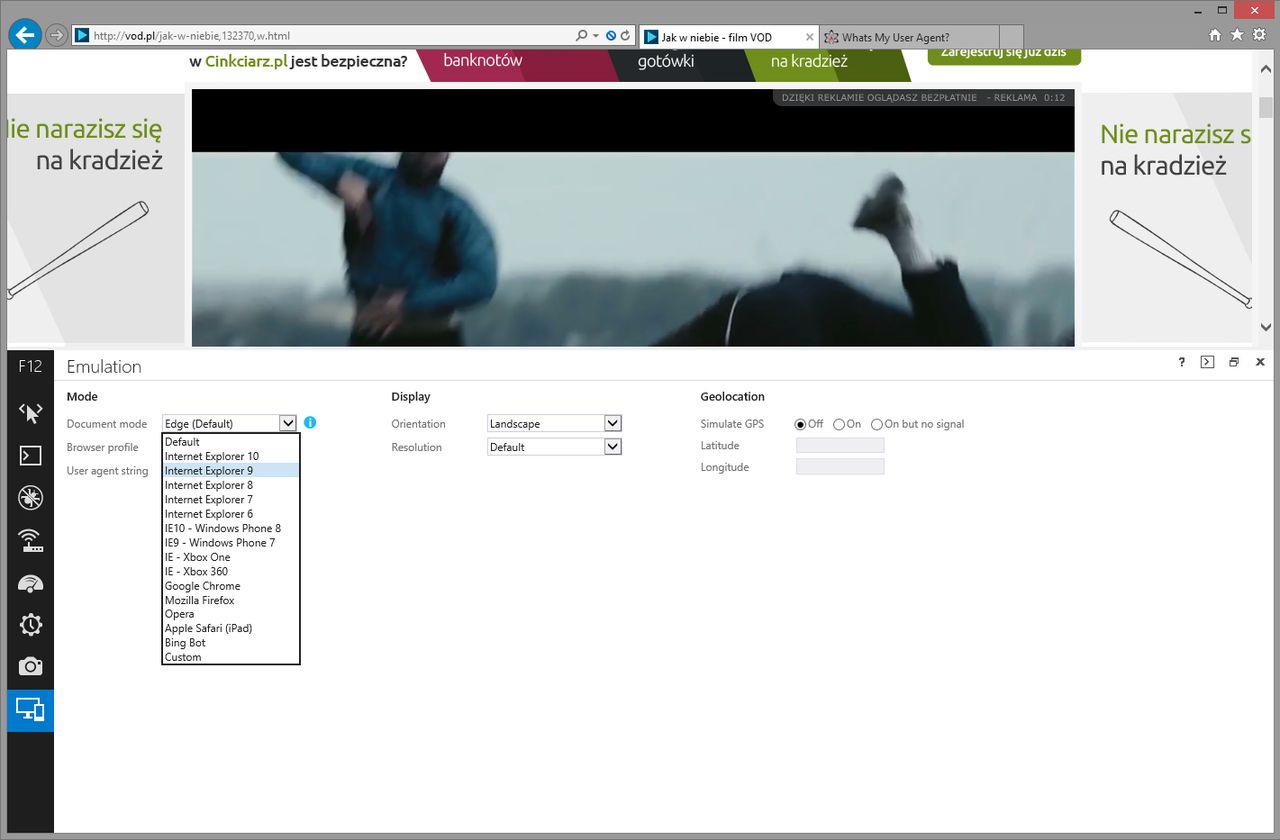Go back with the browser back button
Viewport: 1280px width, 840px height.
pyautogui.click(x=24, y=35)
